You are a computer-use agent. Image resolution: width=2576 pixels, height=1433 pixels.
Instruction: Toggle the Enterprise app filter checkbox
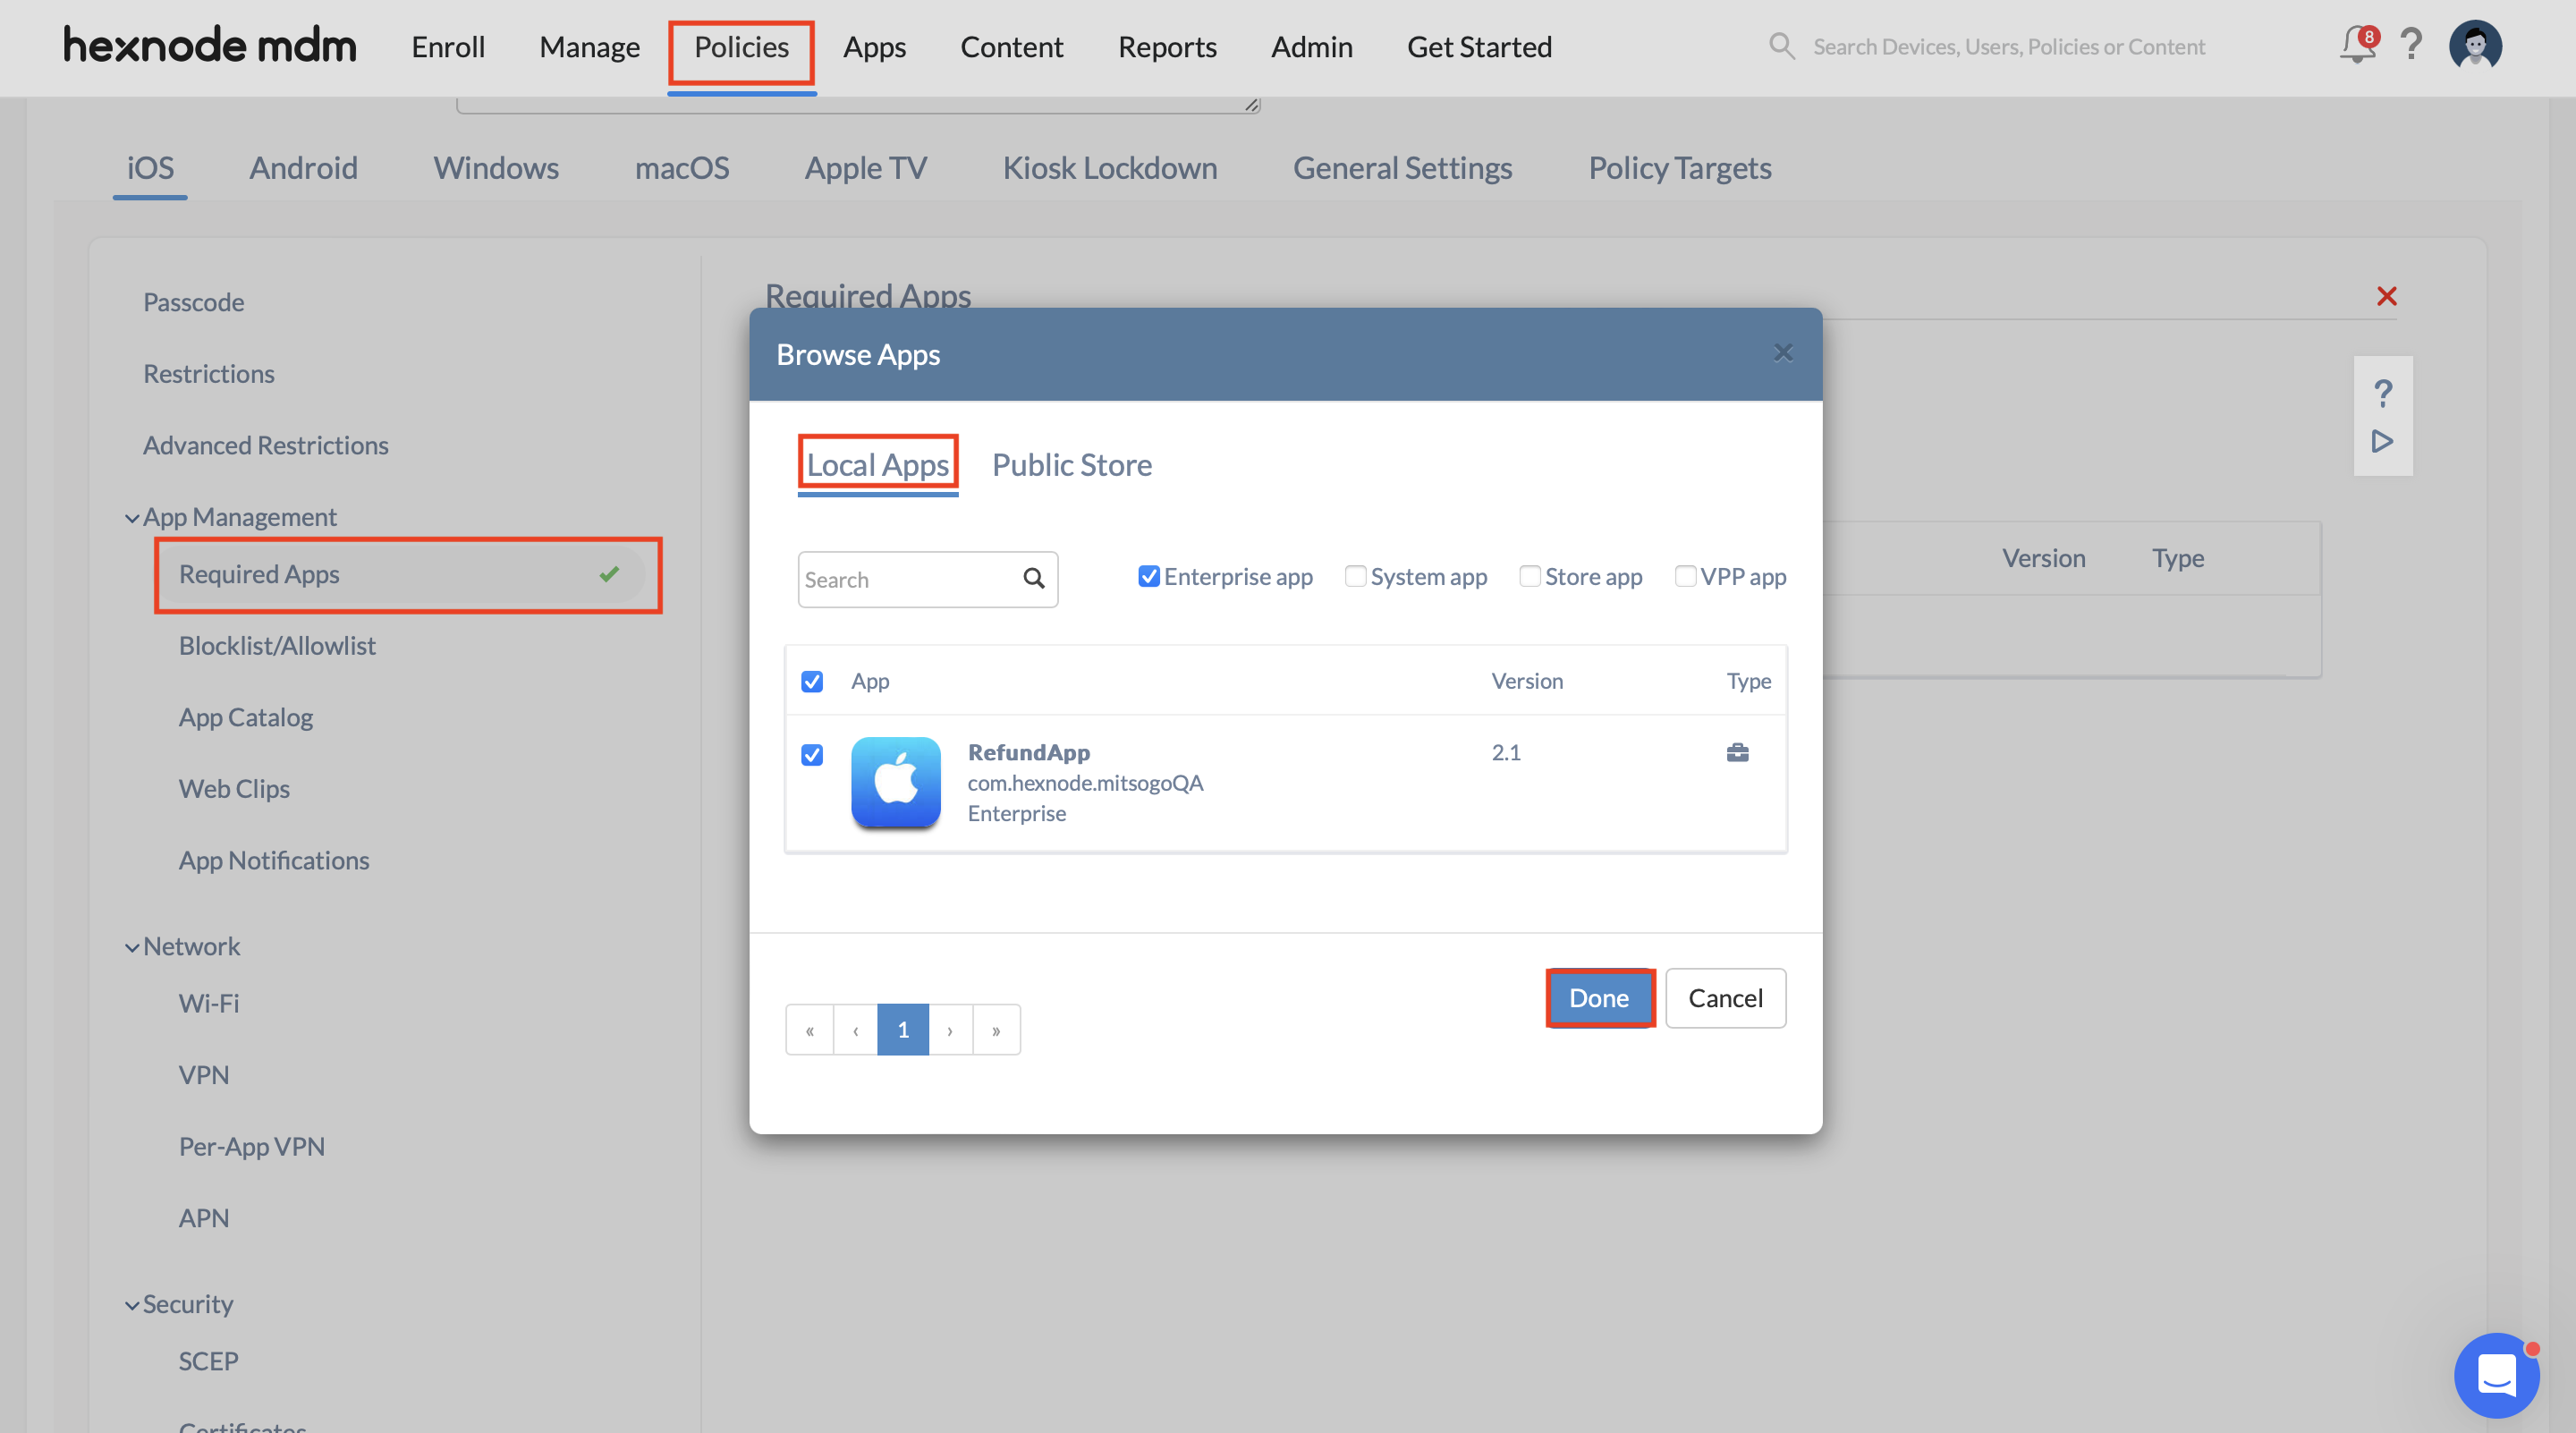1149,576
